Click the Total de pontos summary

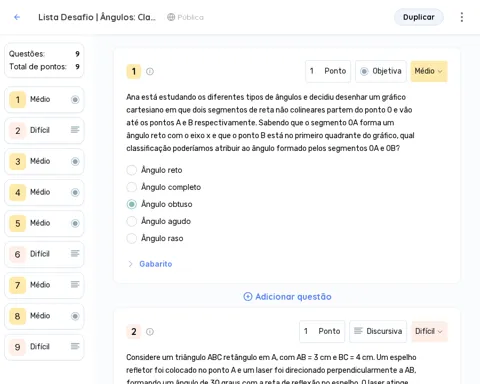pyautogui.click(x=44, y=67)
